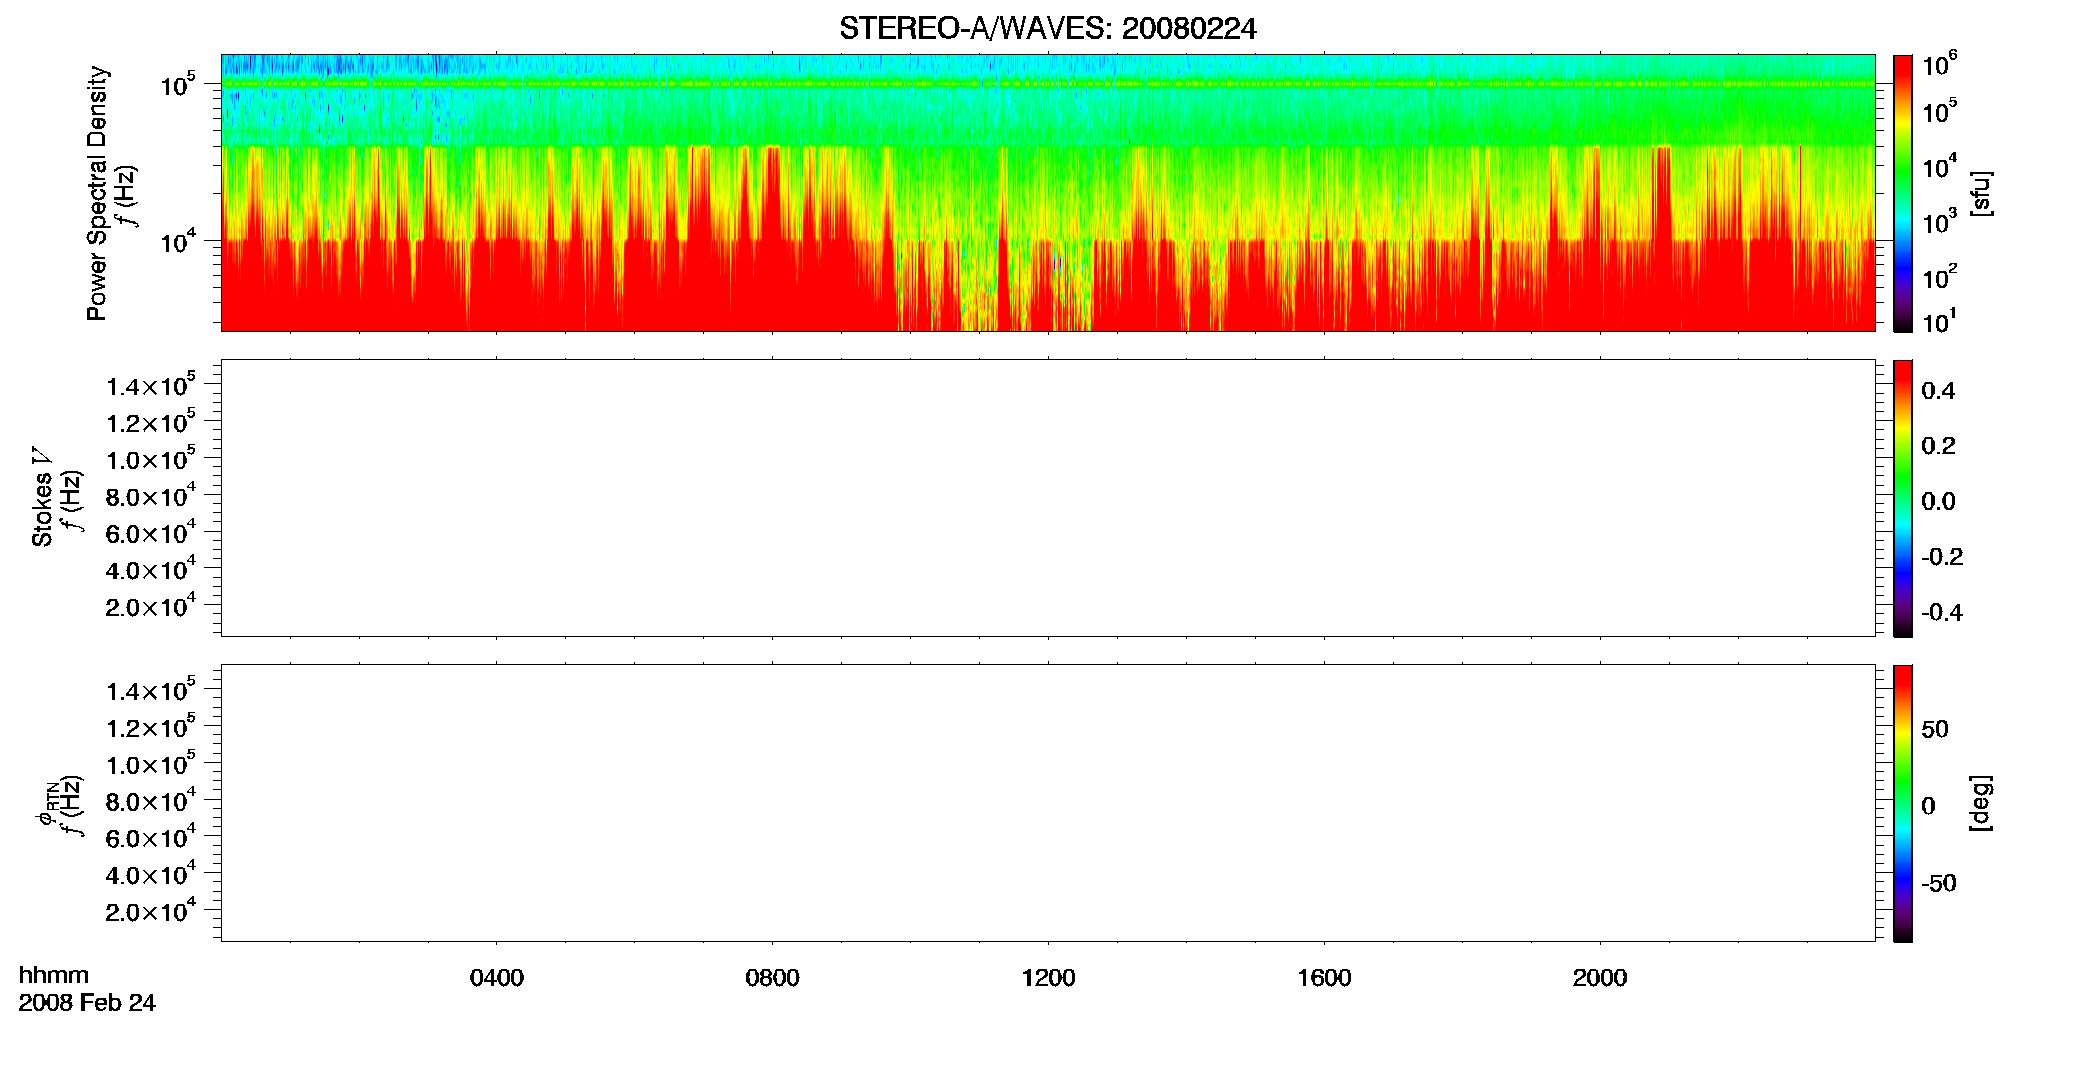This screenshot has height=1080, width=2096.
Task: Select the degree color bar
Action: [1903, 803]
